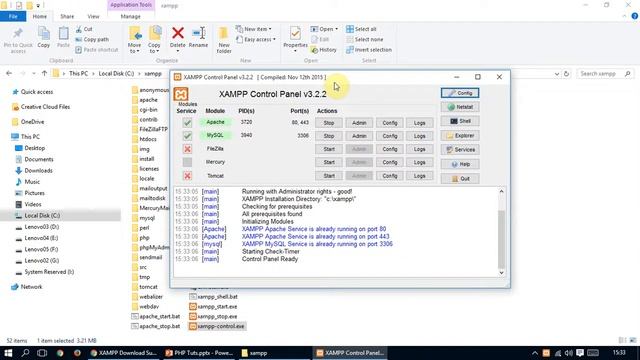Click XAMPP log scrollbar down arrow
The width and height of the screenshot is (640, 360).
click(501, 273)
